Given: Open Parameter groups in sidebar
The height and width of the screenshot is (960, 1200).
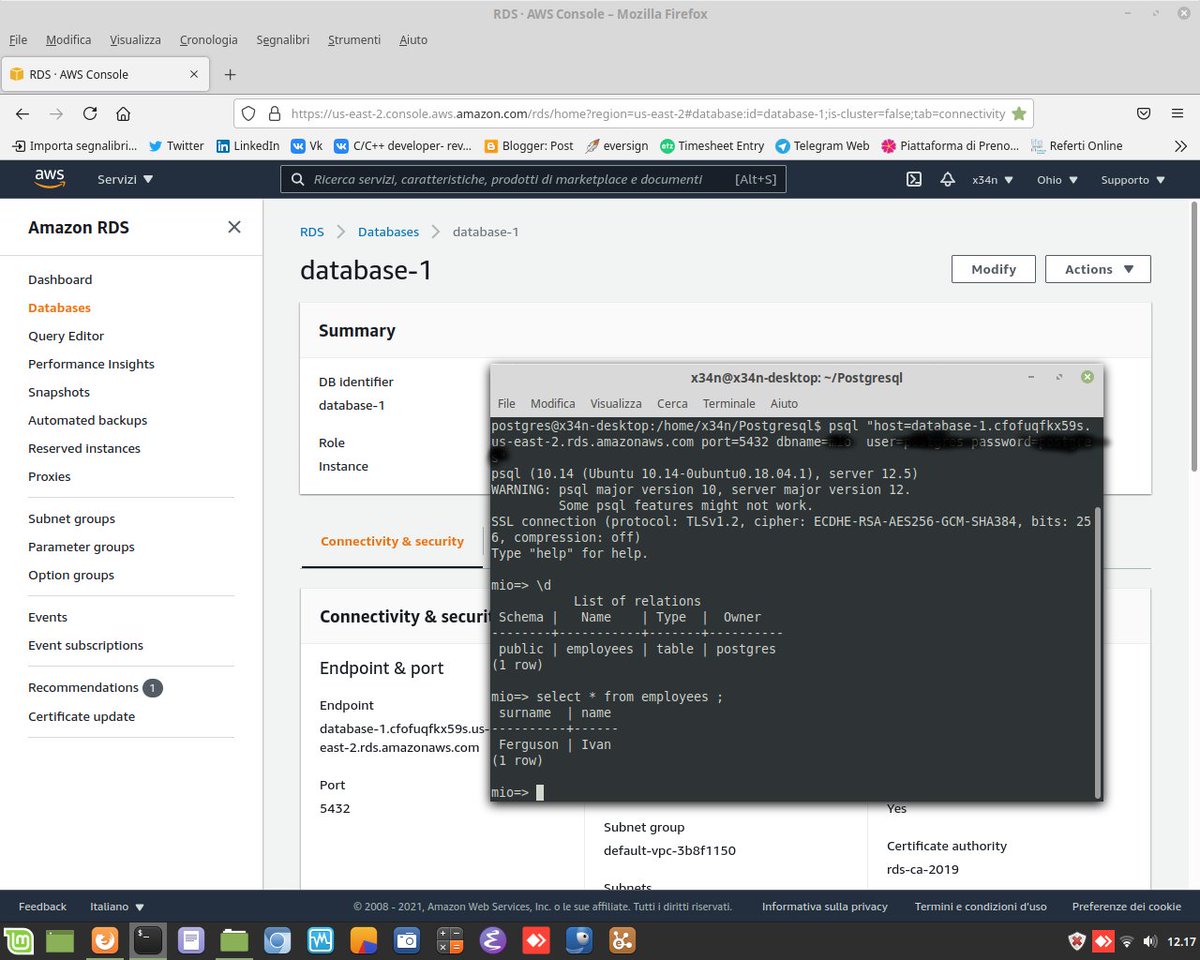Looking at the screenshot, I should click(81, 547).
